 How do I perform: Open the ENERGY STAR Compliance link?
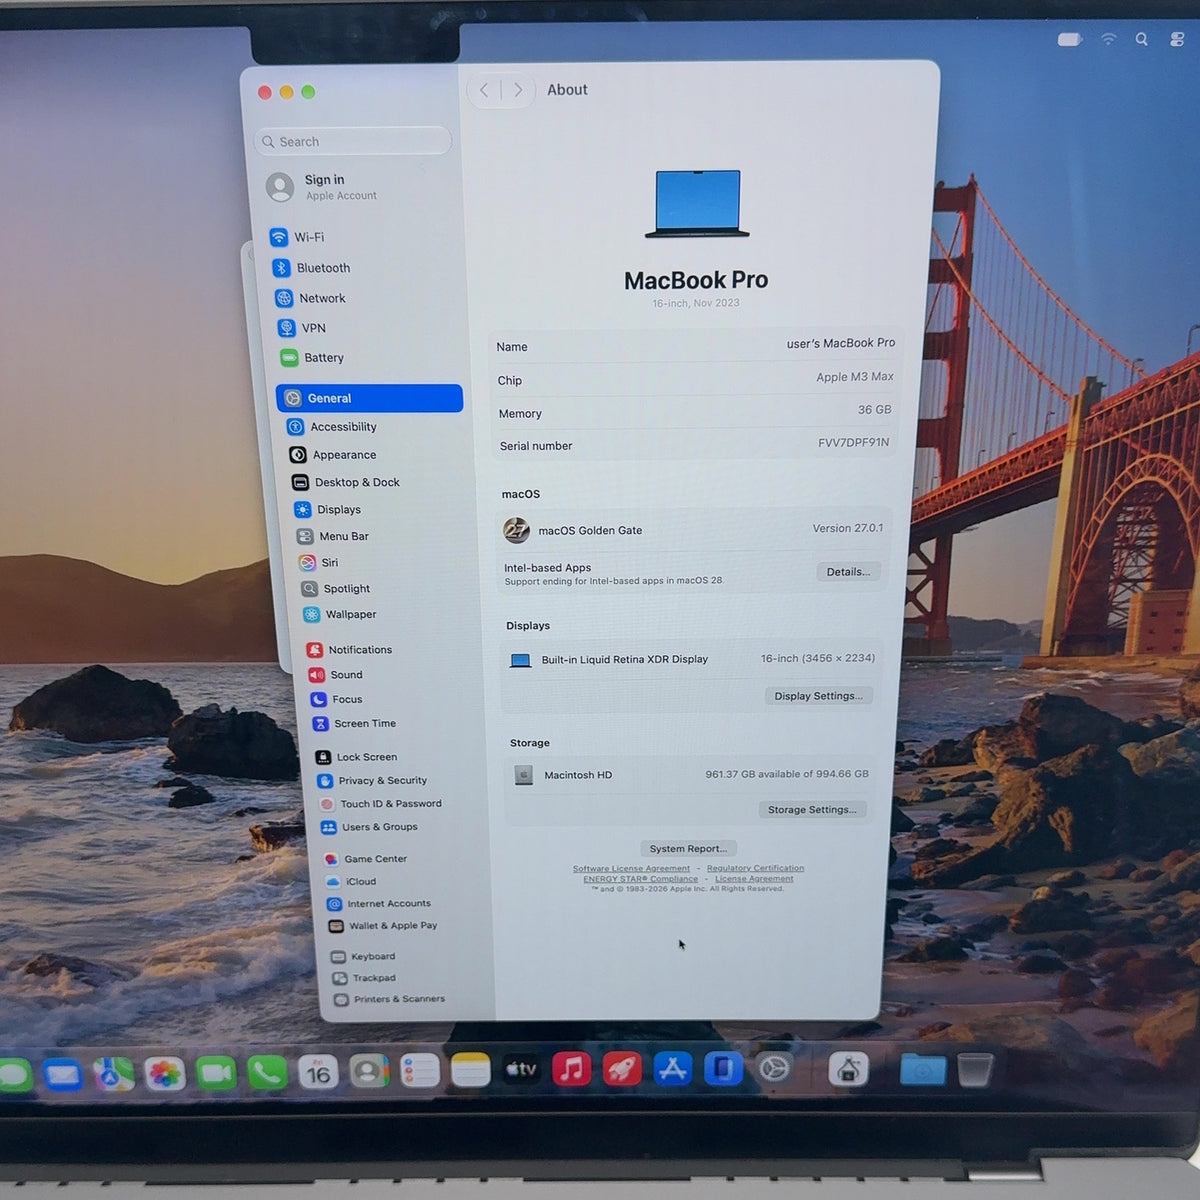pyautogui.click(x=640, y=879)
